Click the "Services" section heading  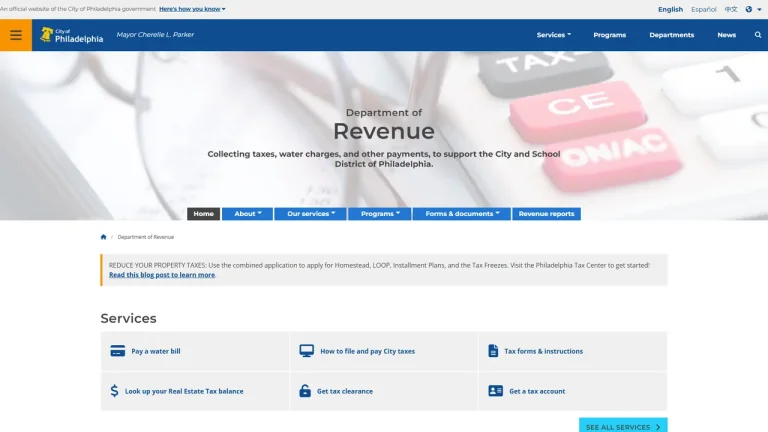click(x=128, y=318)
